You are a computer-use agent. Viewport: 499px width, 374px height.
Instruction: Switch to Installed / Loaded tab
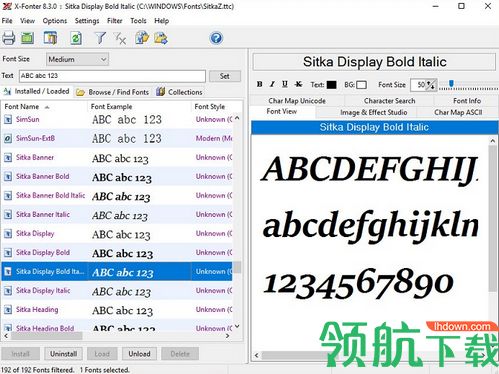coord(37,91)
